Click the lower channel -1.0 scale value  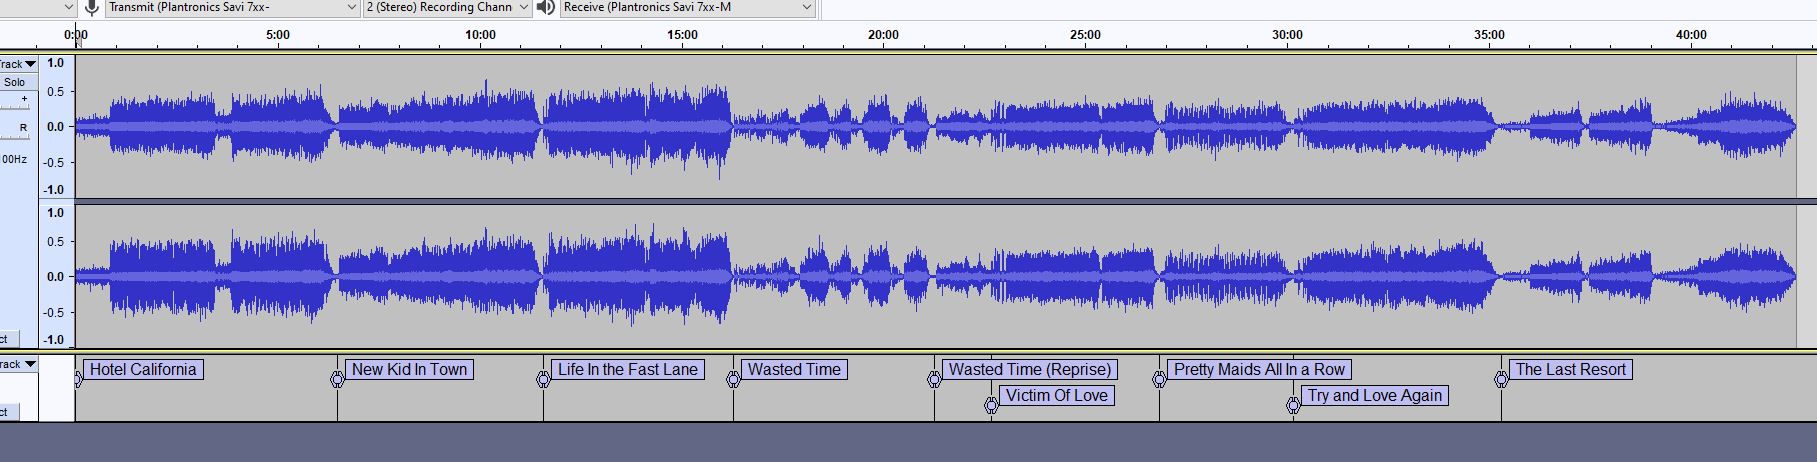point(54,340)
